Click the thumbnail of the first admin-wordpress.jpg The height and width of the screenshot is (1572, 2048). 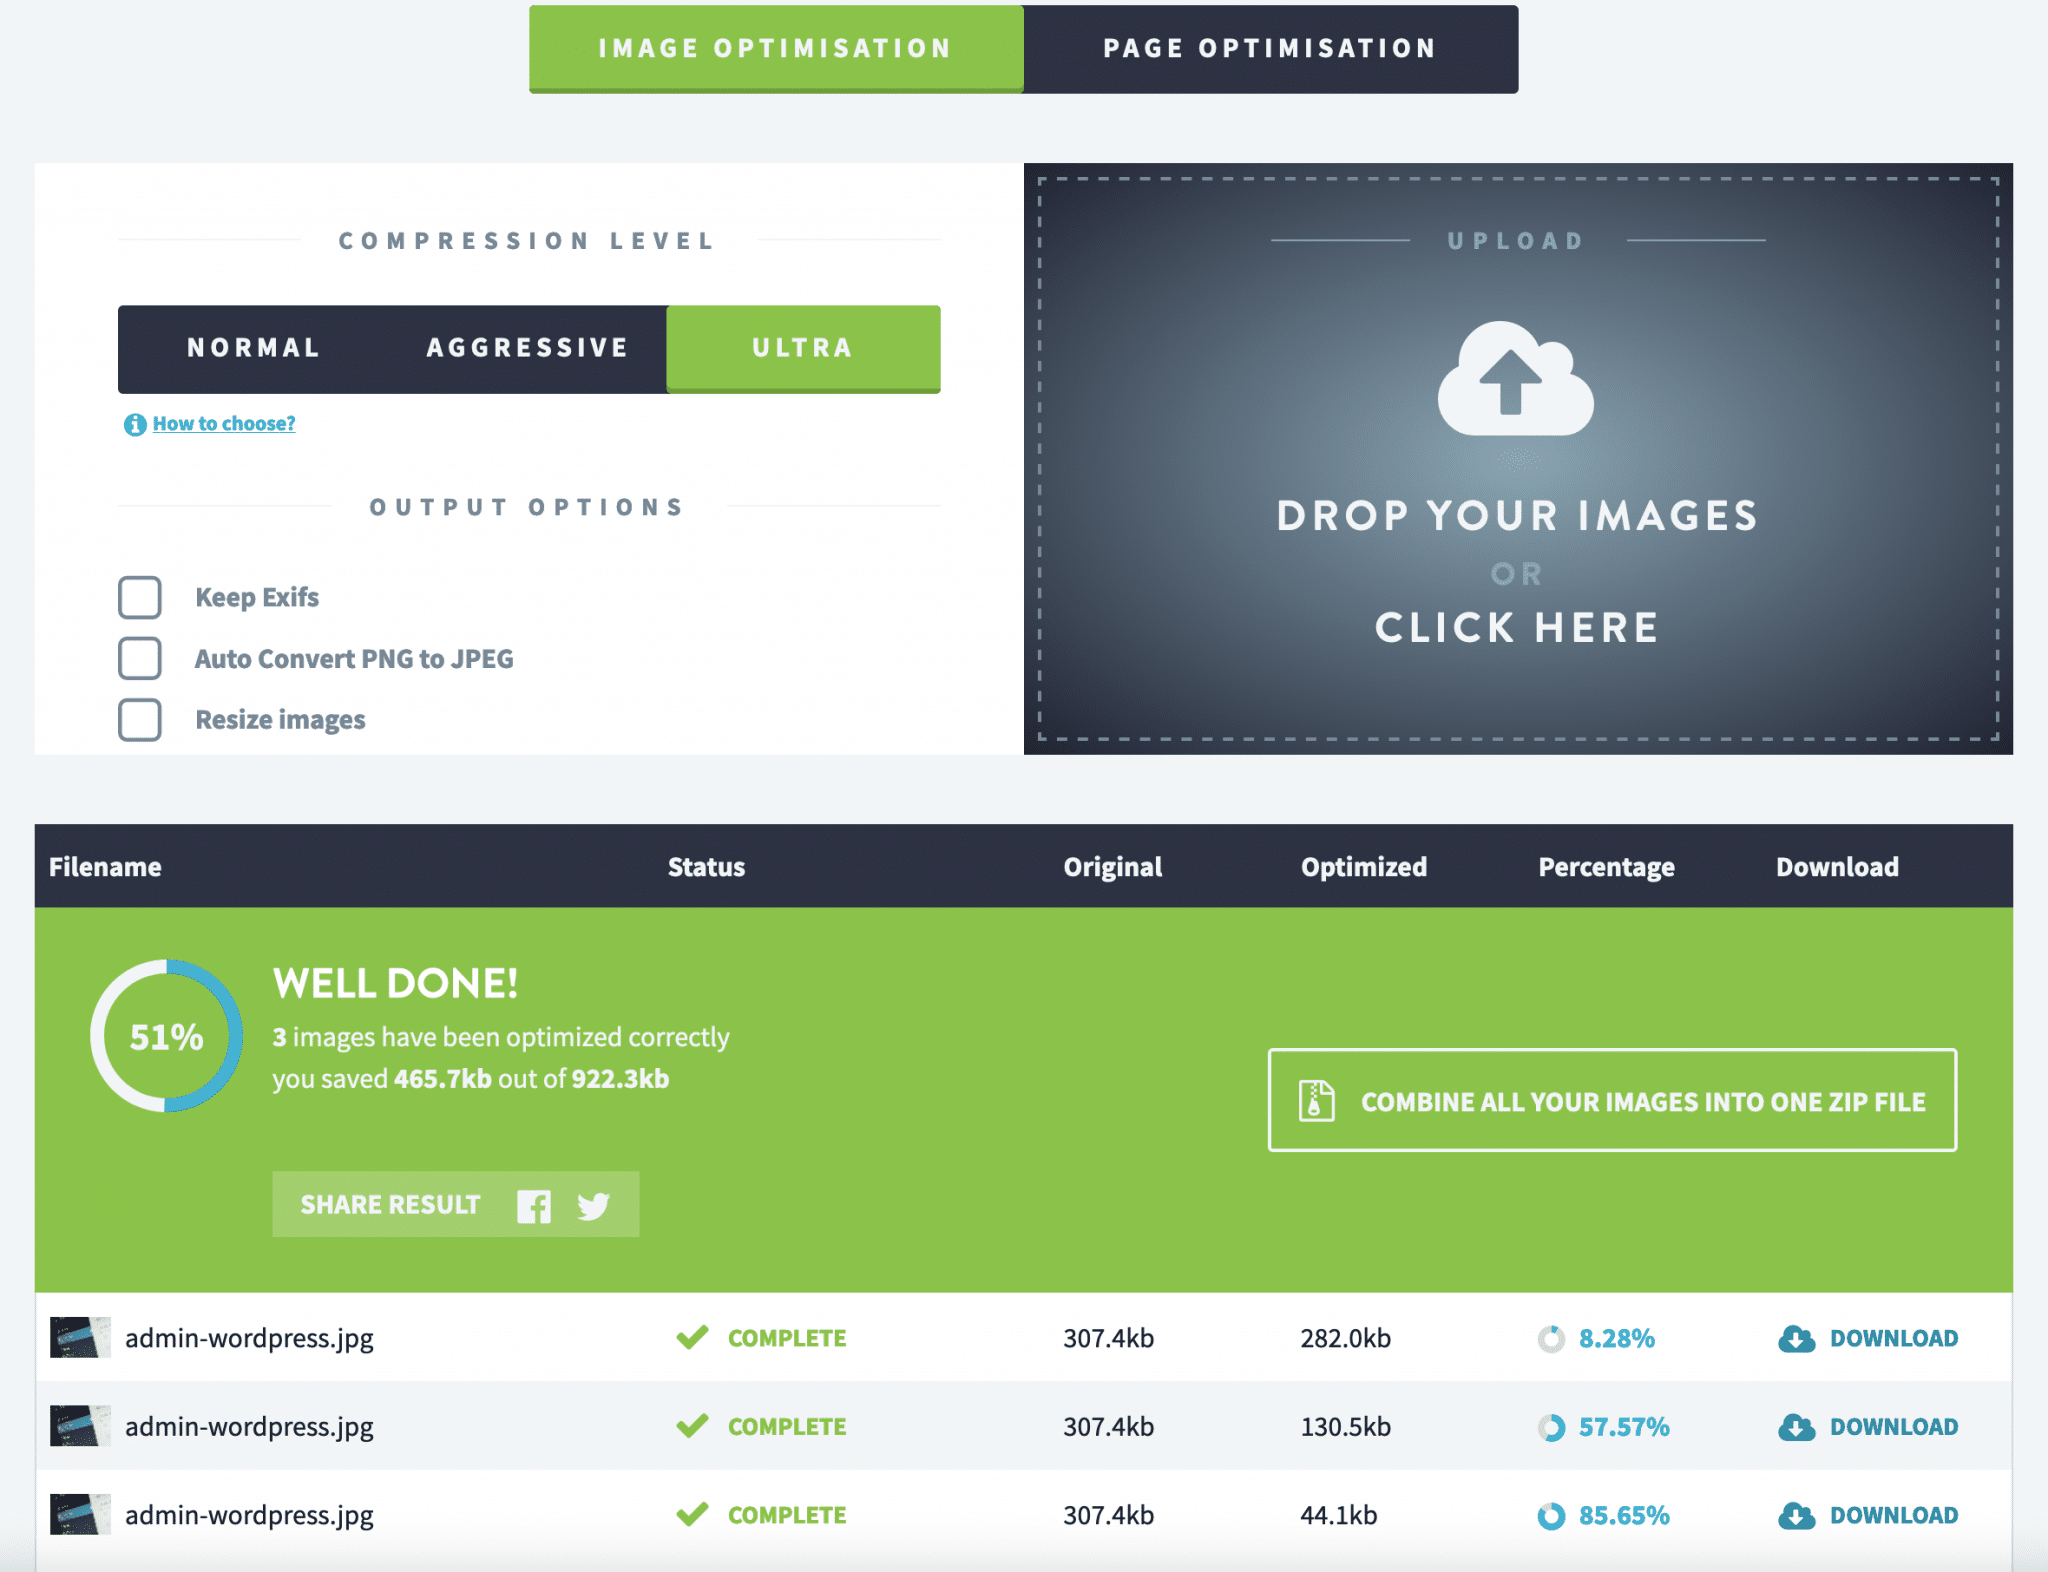pyautogui.click(x=79, y=1338)
